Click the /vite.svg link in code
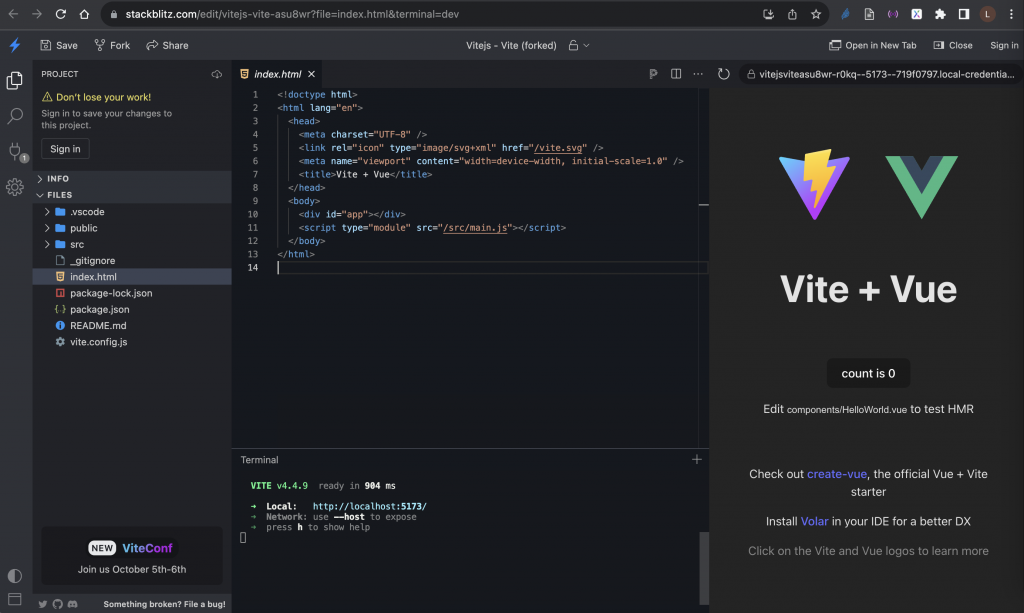 click(558, 148)
